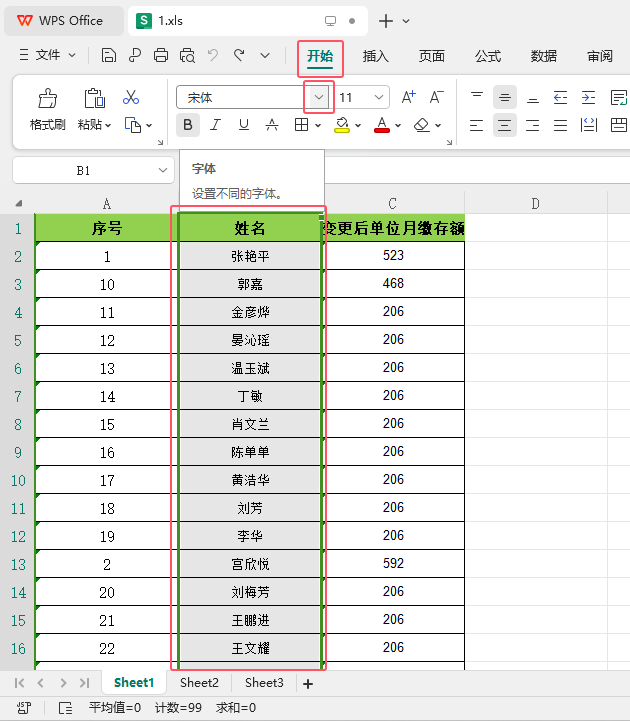This screenshot has height=721, width=630.
Task: Toggle Italic formatting
Action: 215,125
